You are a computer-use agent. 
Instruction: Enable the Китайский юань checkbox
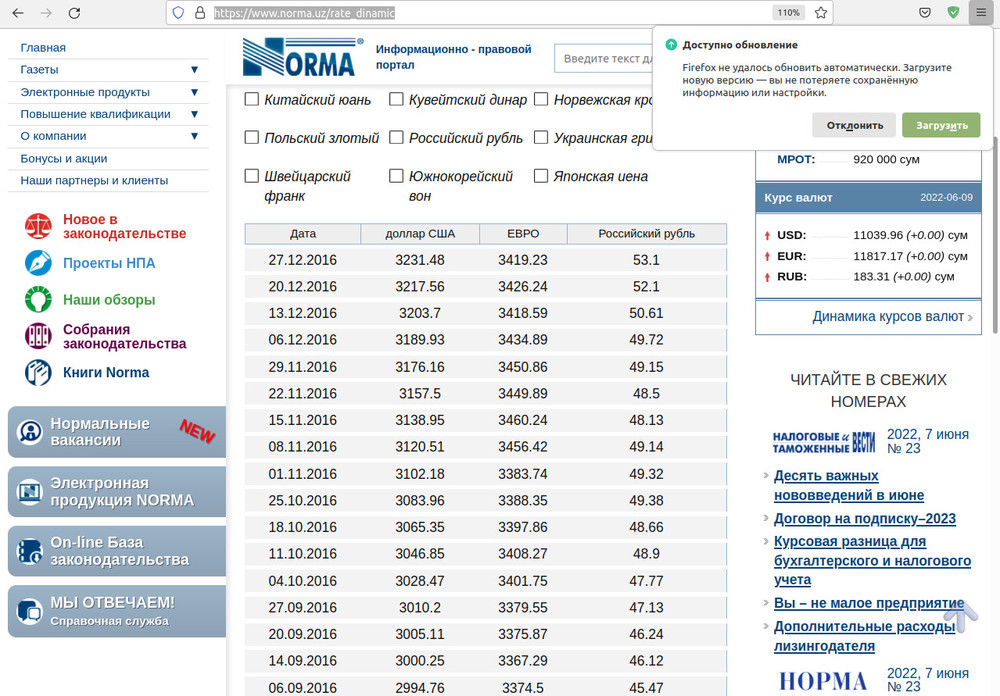pyautogui.click(x=252, y=99)
